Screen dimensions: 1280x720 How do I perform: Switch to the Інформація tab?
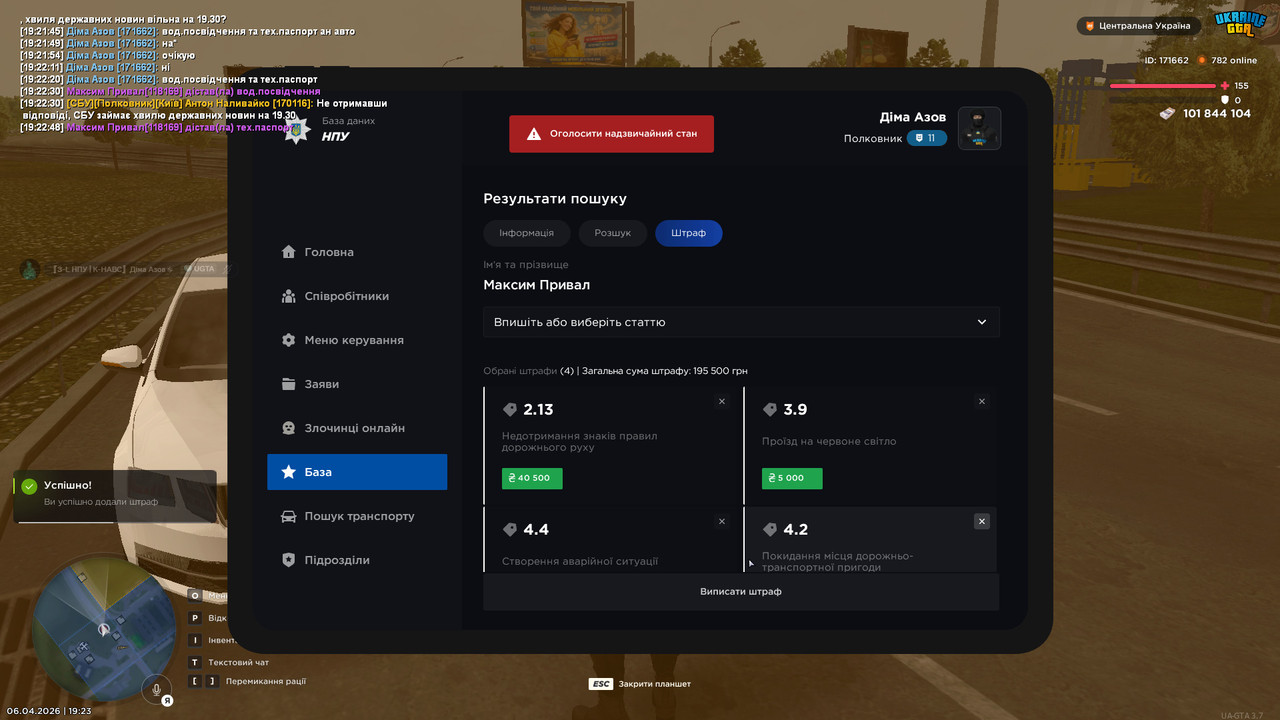(x=526, y=233)
